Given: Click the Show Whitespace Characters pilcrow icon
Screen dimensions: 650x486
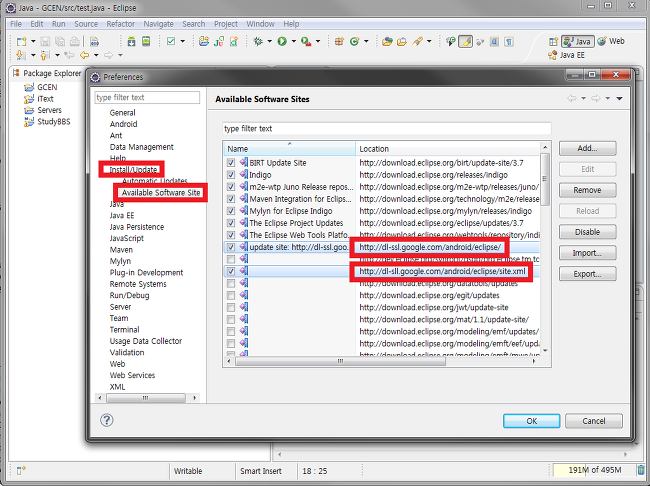Looking at the screenshot, I should [x=509, y=41].
